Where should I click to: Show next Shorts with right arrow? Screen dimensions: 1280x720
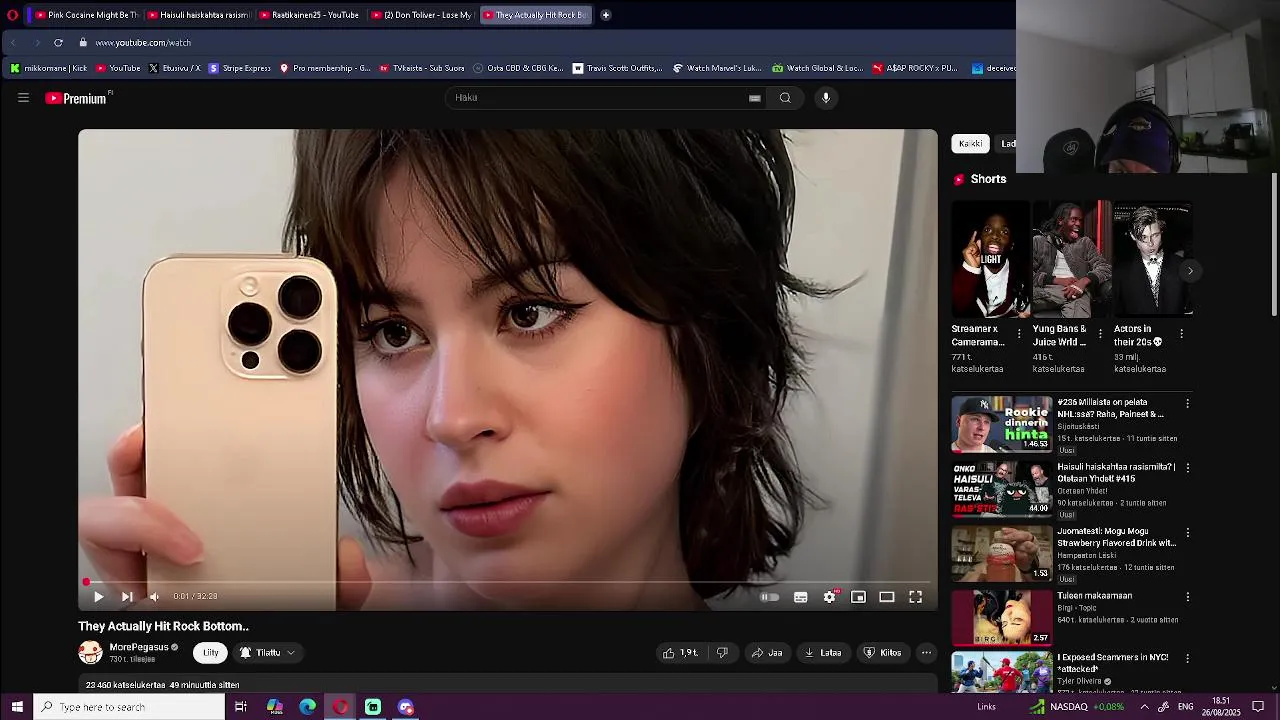pyautogui.click(x=1190, y=271)
